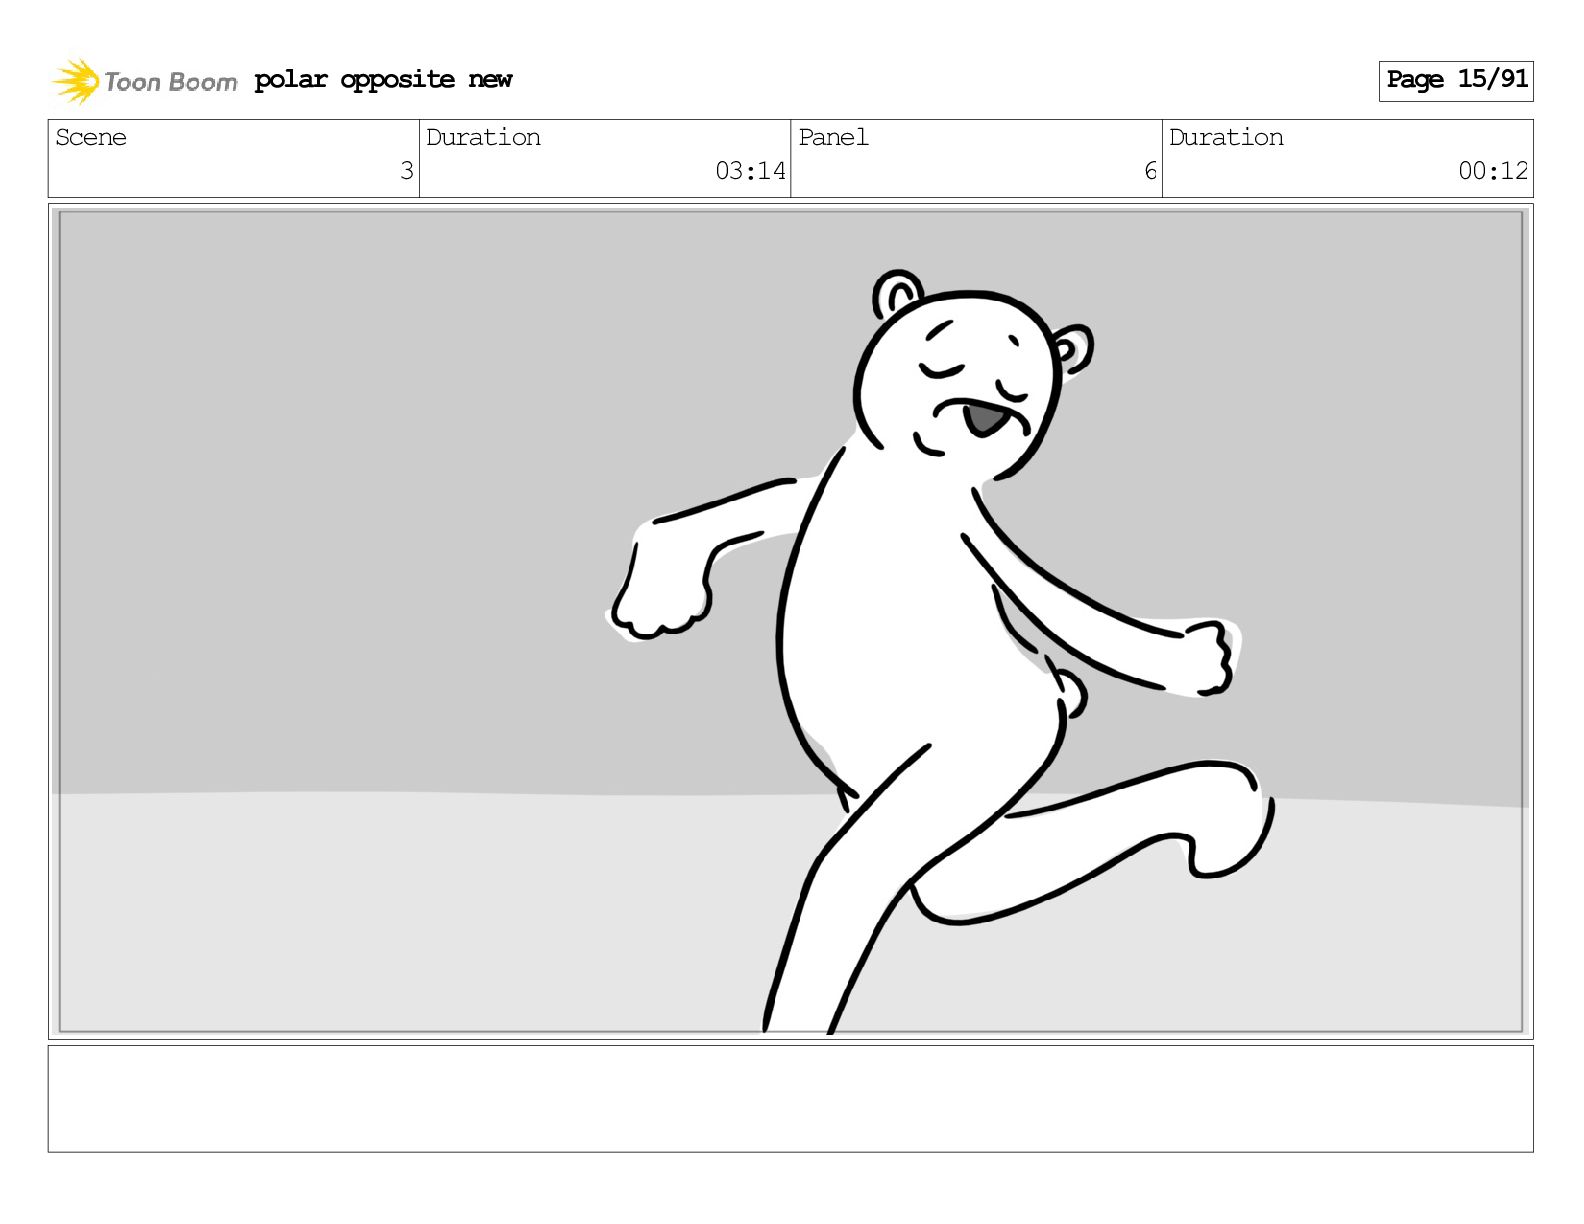
Task: Click scene duration value 03:14
Action: coord(750,171)
